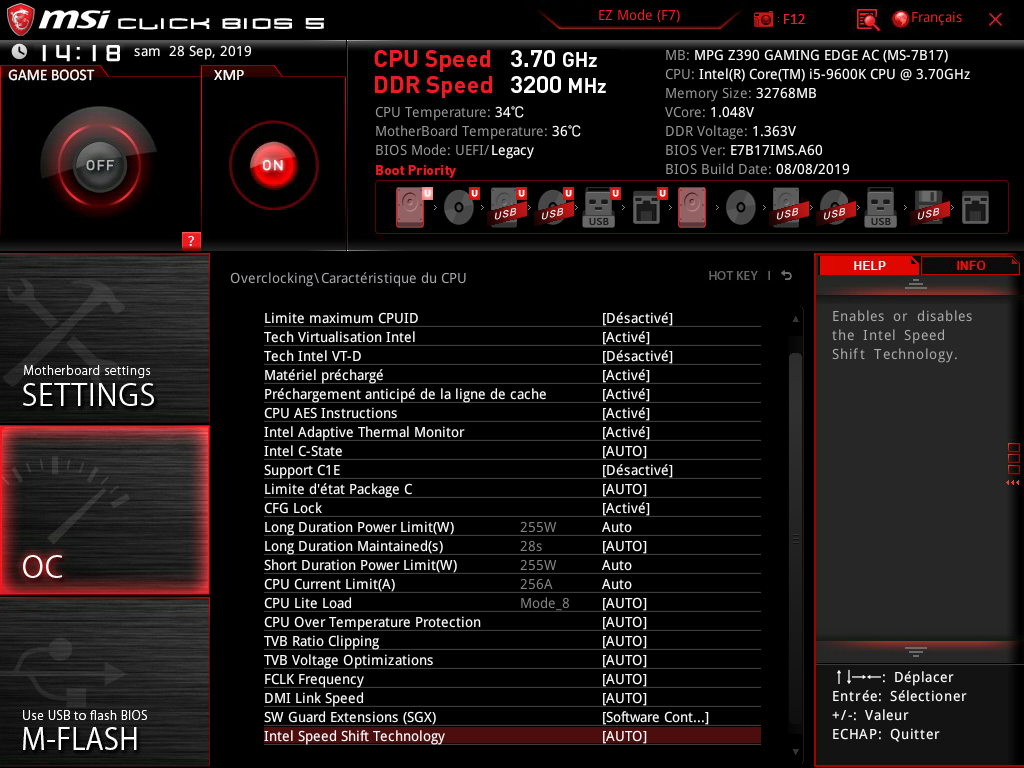Select the USB floppy boot device icon
Screen dimensions: 1024x768
click(928, 207)
